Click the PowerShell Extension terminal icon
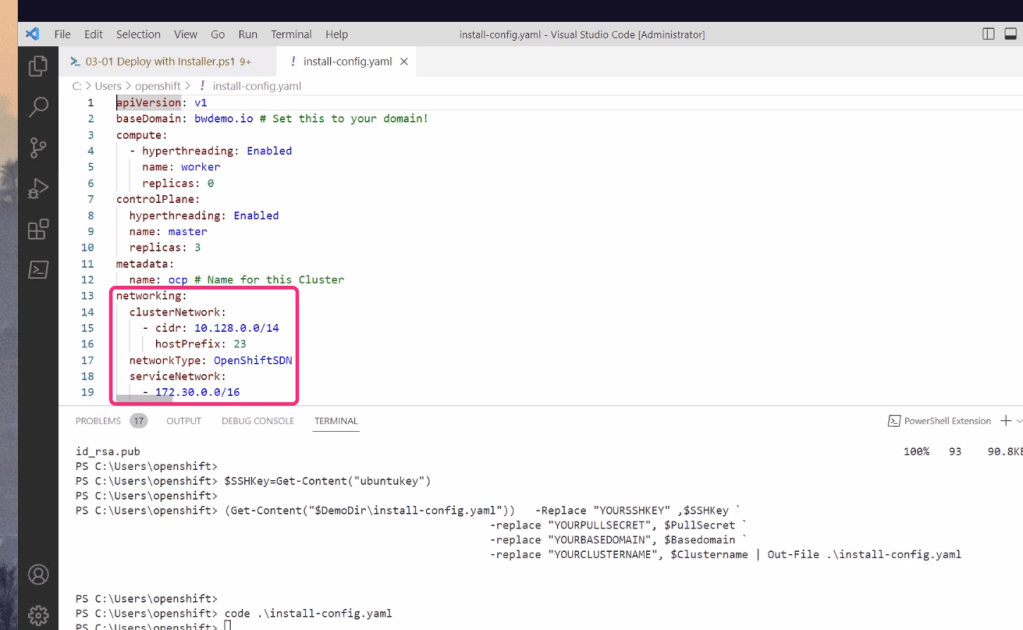The image size is (1023, 630). tap(894, 421)
